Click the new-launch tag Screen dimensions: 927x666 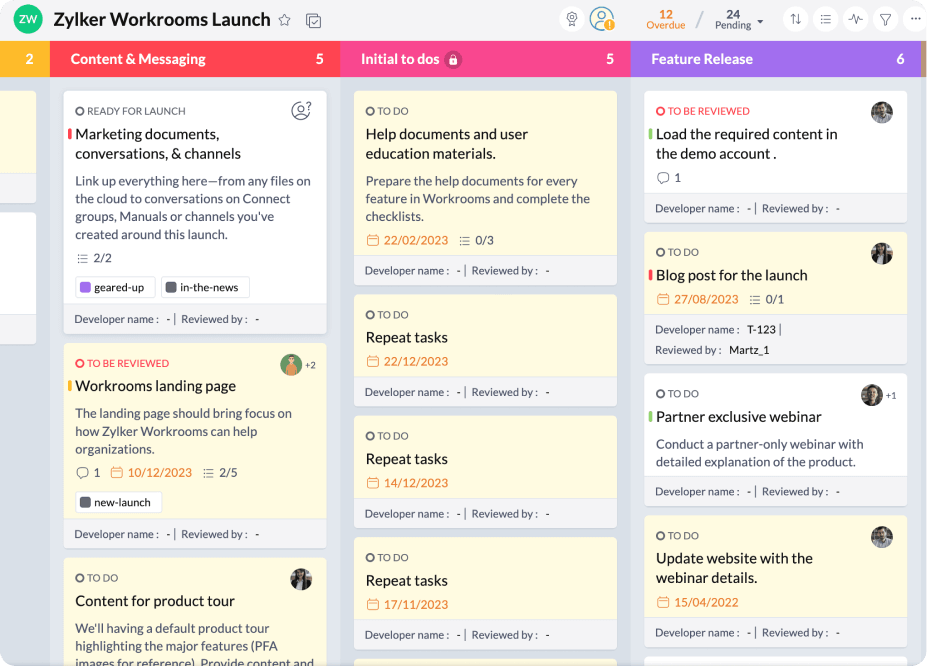coord(118,502)
